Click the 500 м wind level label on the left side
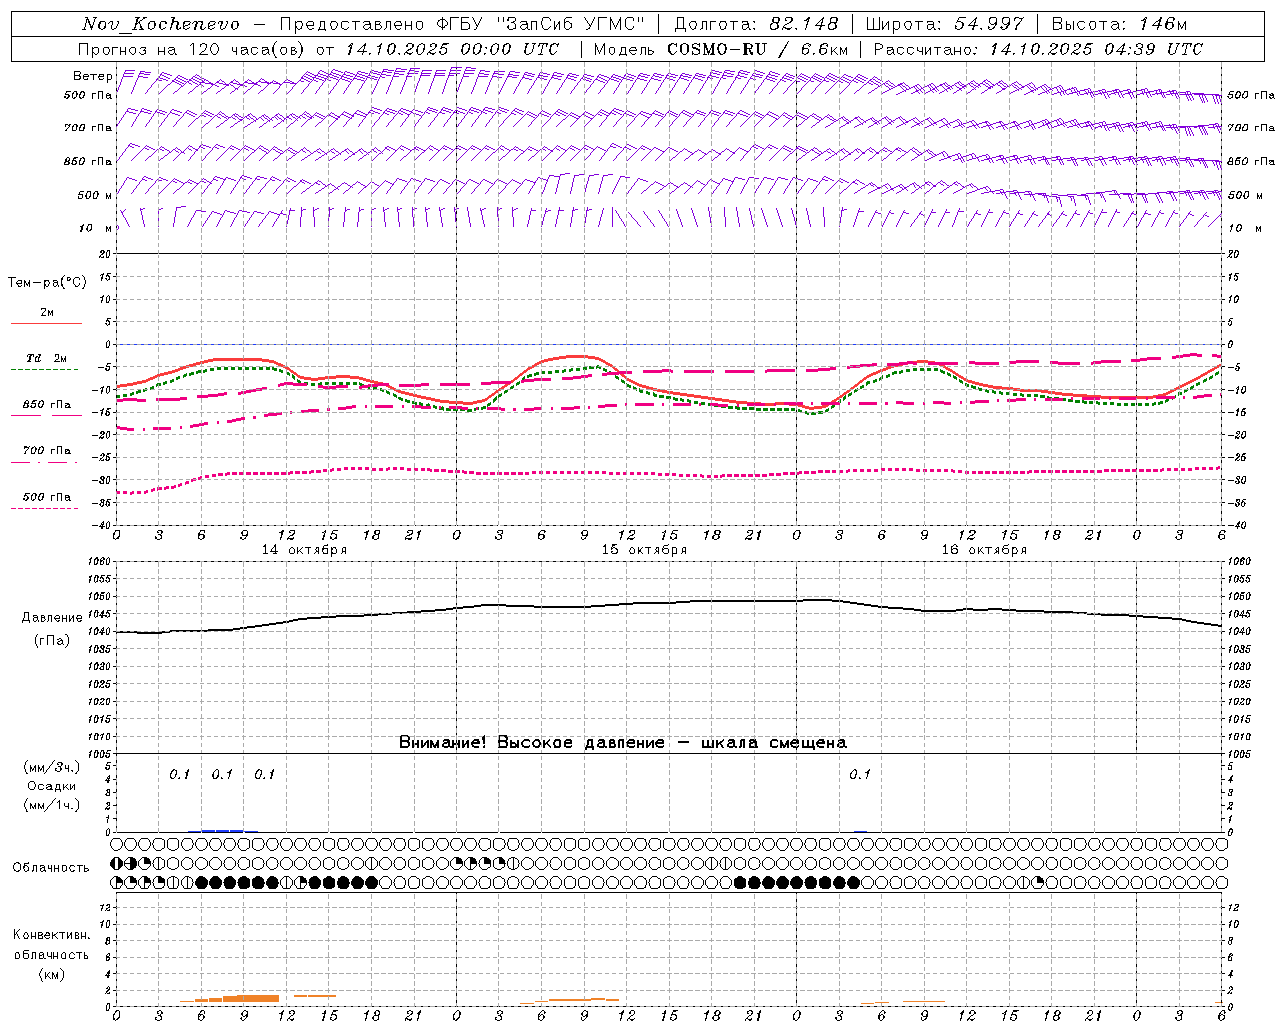 (94, 195)
